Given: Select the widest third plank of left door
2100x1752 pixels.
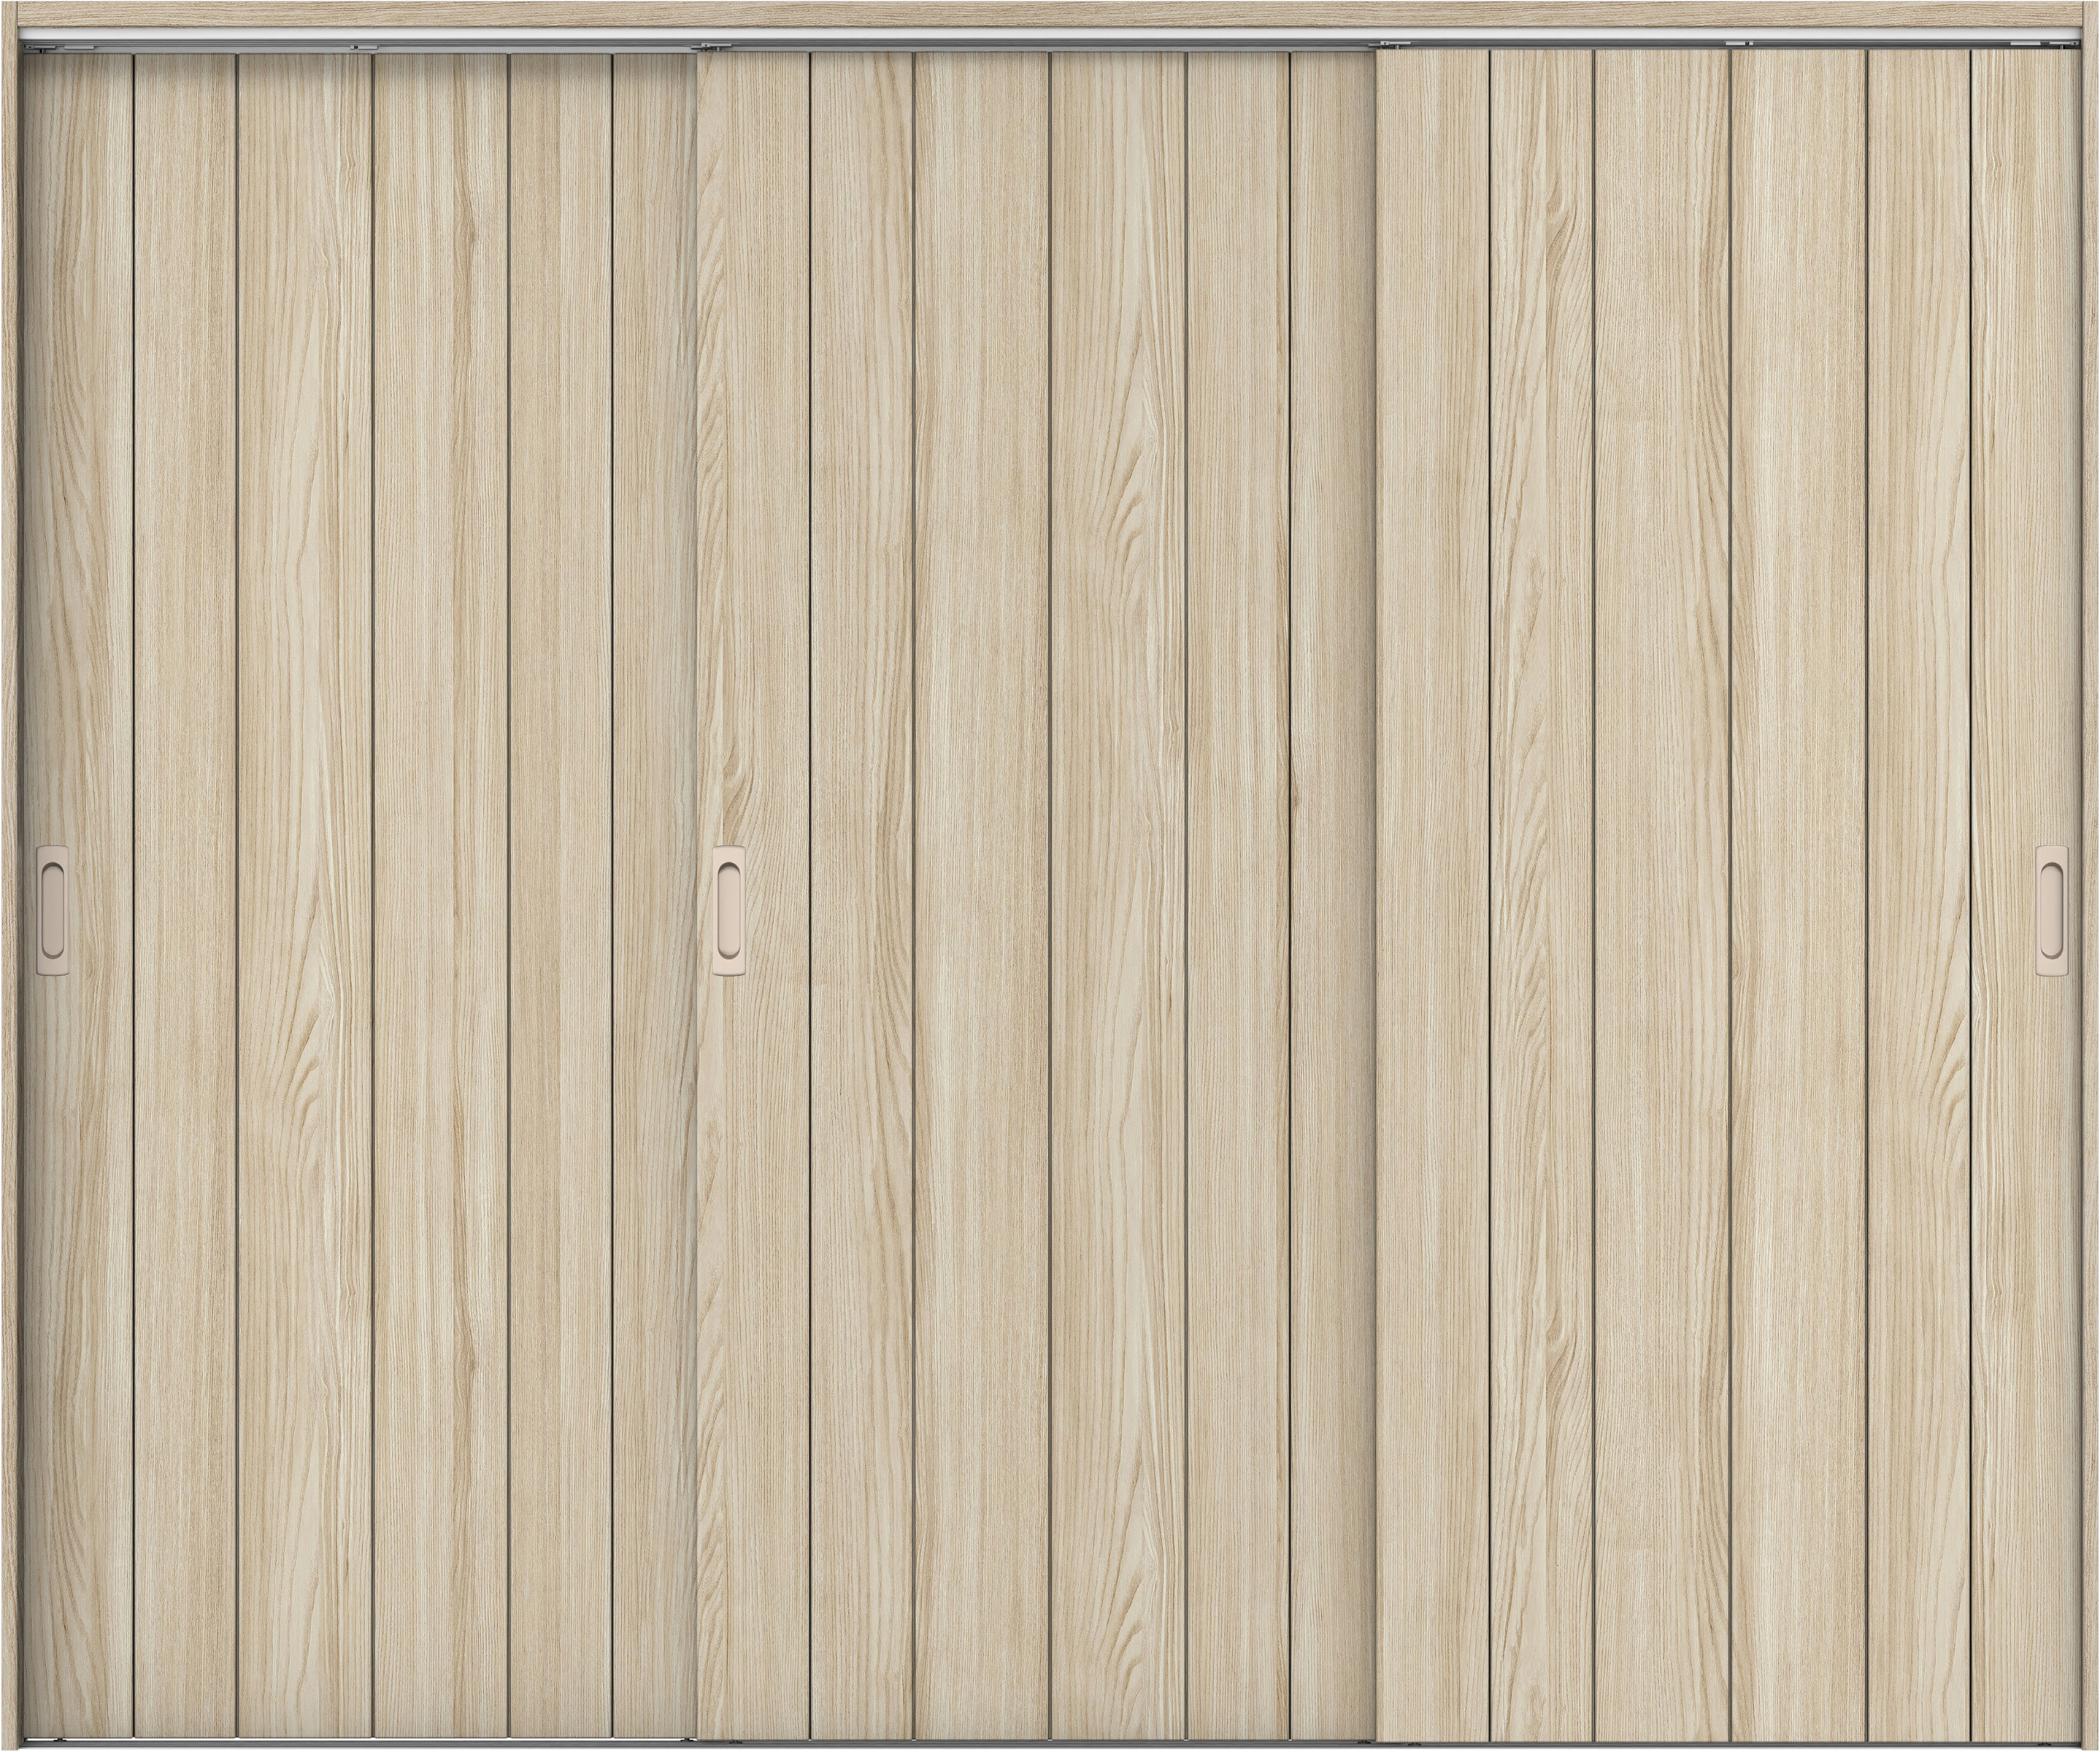Looking at the screenshot, I should pyautogui.click(x=305, y=895).
